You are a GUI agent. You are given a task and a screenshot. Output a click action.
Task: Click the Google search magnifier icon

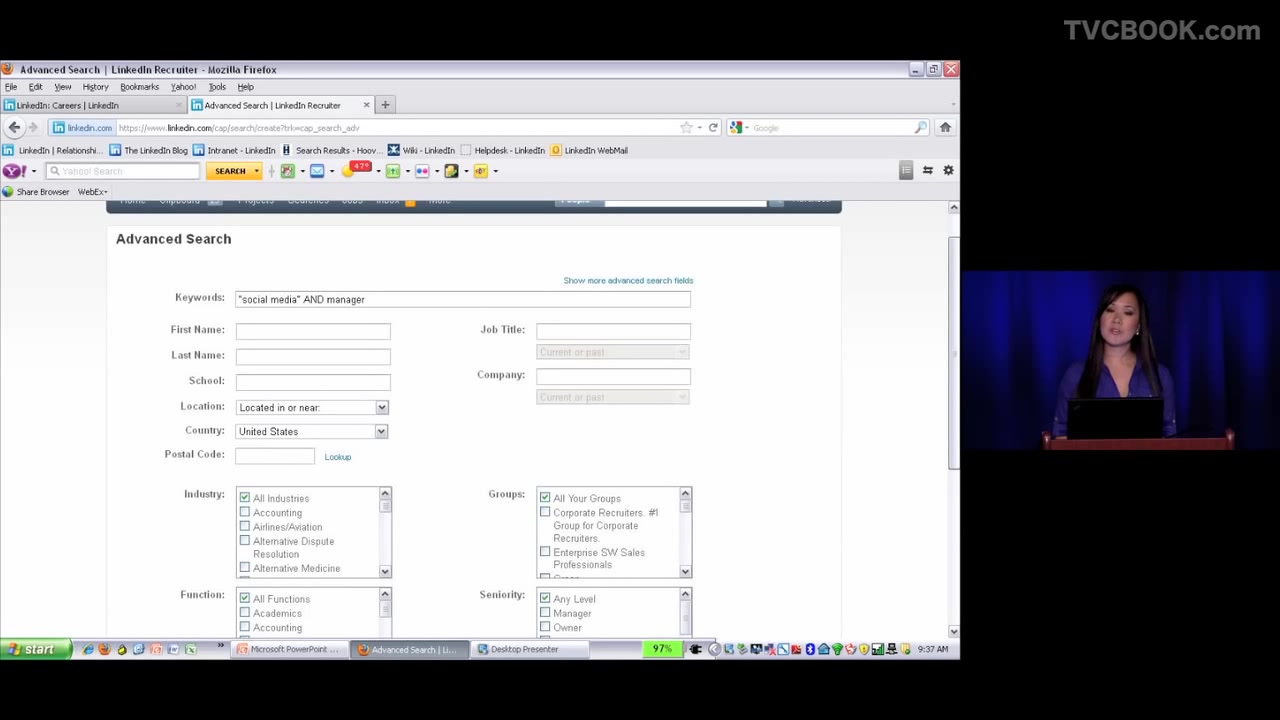tap(920, 128)
